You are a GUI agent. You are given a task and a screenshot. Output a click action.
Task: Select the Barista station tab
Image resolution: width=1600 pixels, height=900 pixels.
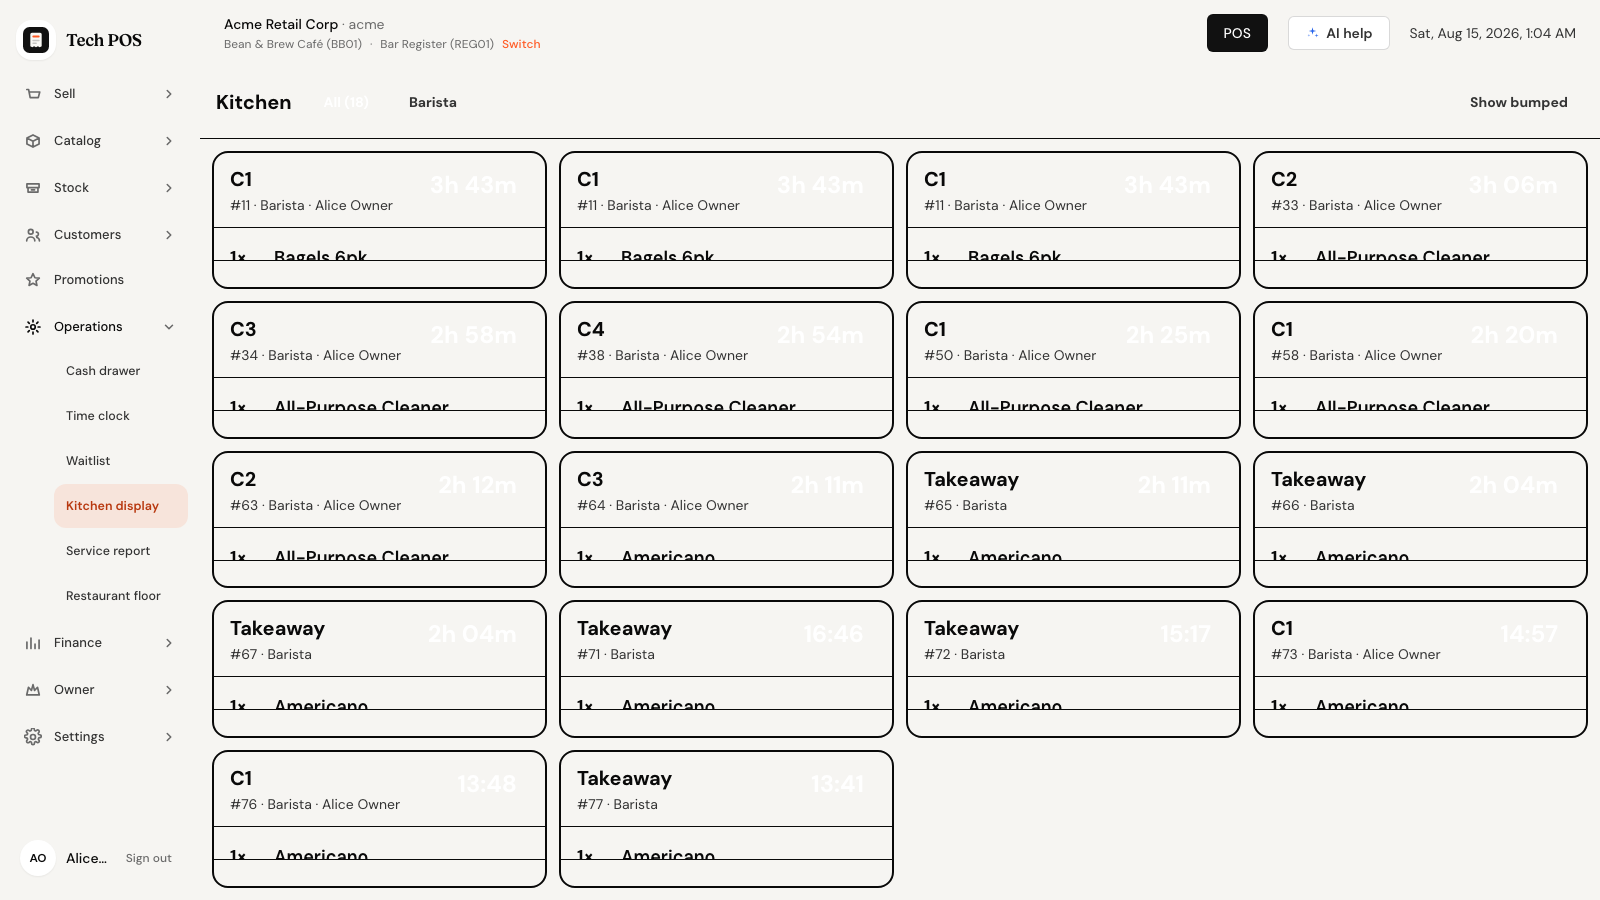coord(433,102)
